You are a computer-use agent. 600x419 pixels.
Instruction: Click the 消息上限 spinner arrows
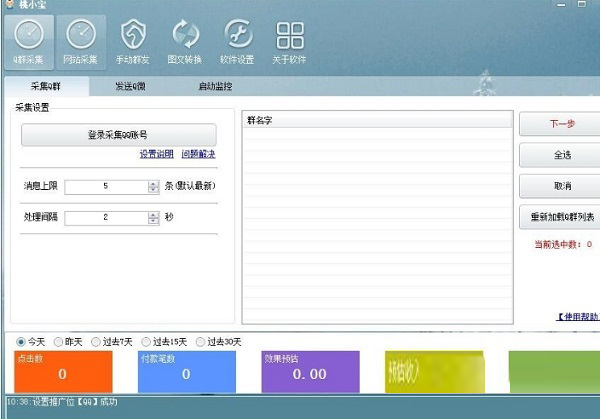coord(153,186)
